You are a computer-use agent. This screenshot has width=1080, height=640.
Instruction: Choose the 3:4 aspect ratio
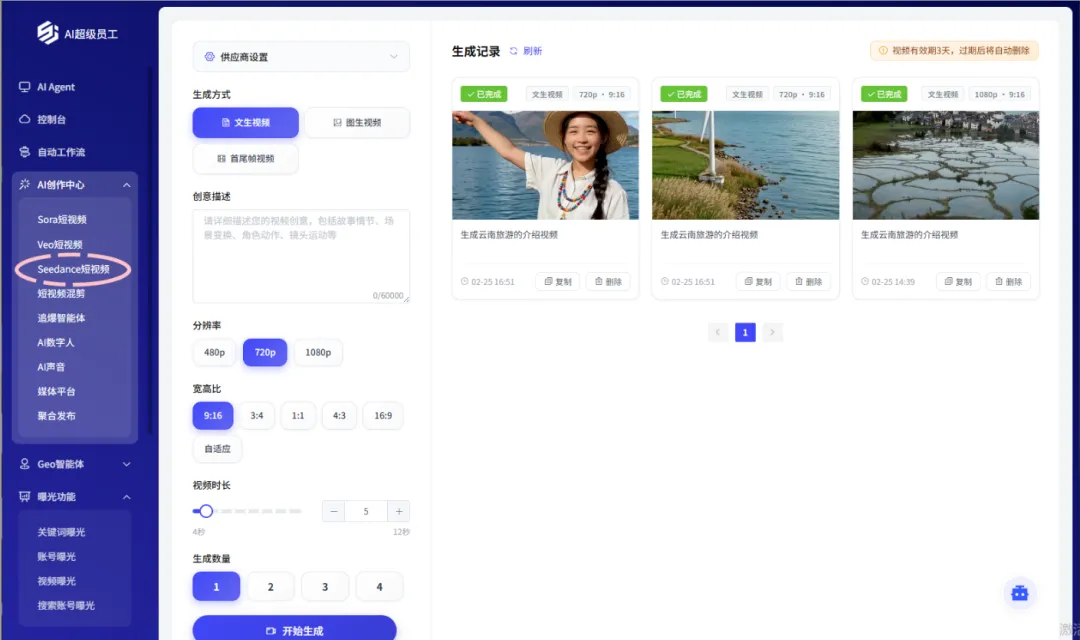point(257,415)
